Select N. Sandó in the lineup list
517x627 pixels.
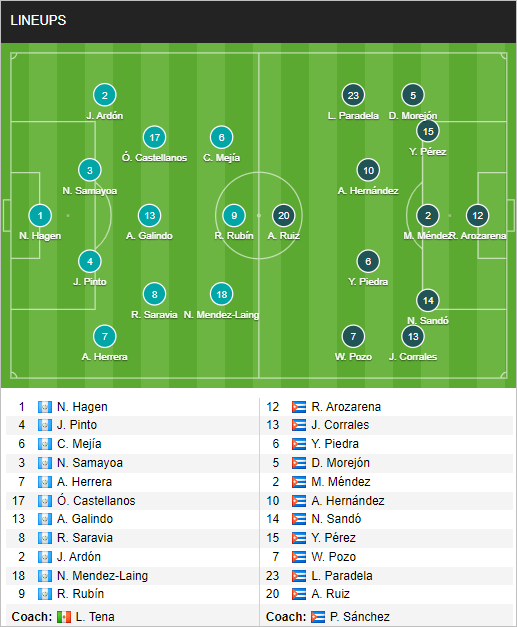pos(336,519)
